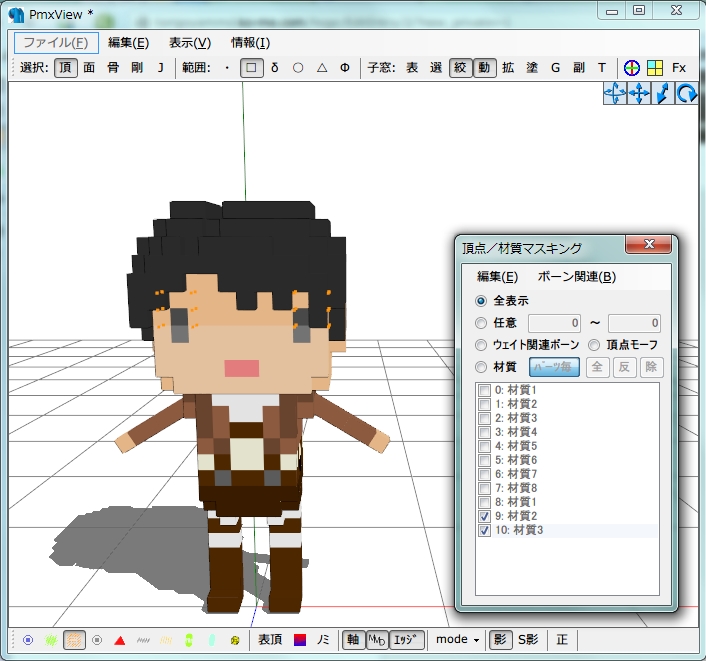Choose the triangle range selection tool

(322, 68)
